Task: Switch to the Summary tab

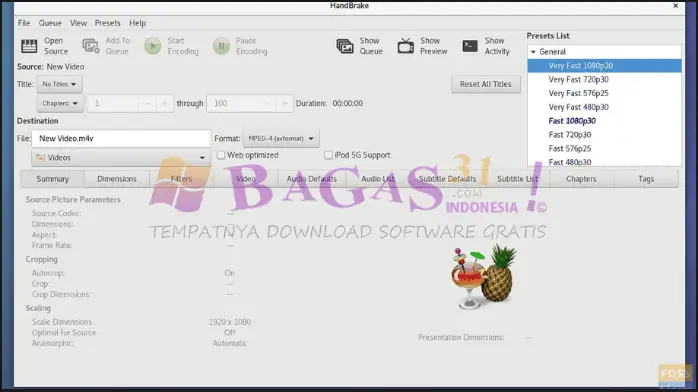Action: [53, 179]
